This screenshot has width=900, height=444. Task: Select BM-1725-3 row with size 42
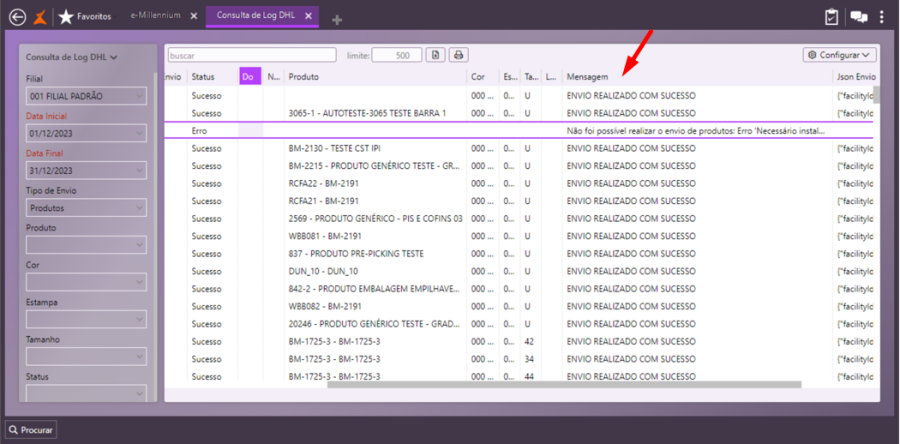point(519,342)
